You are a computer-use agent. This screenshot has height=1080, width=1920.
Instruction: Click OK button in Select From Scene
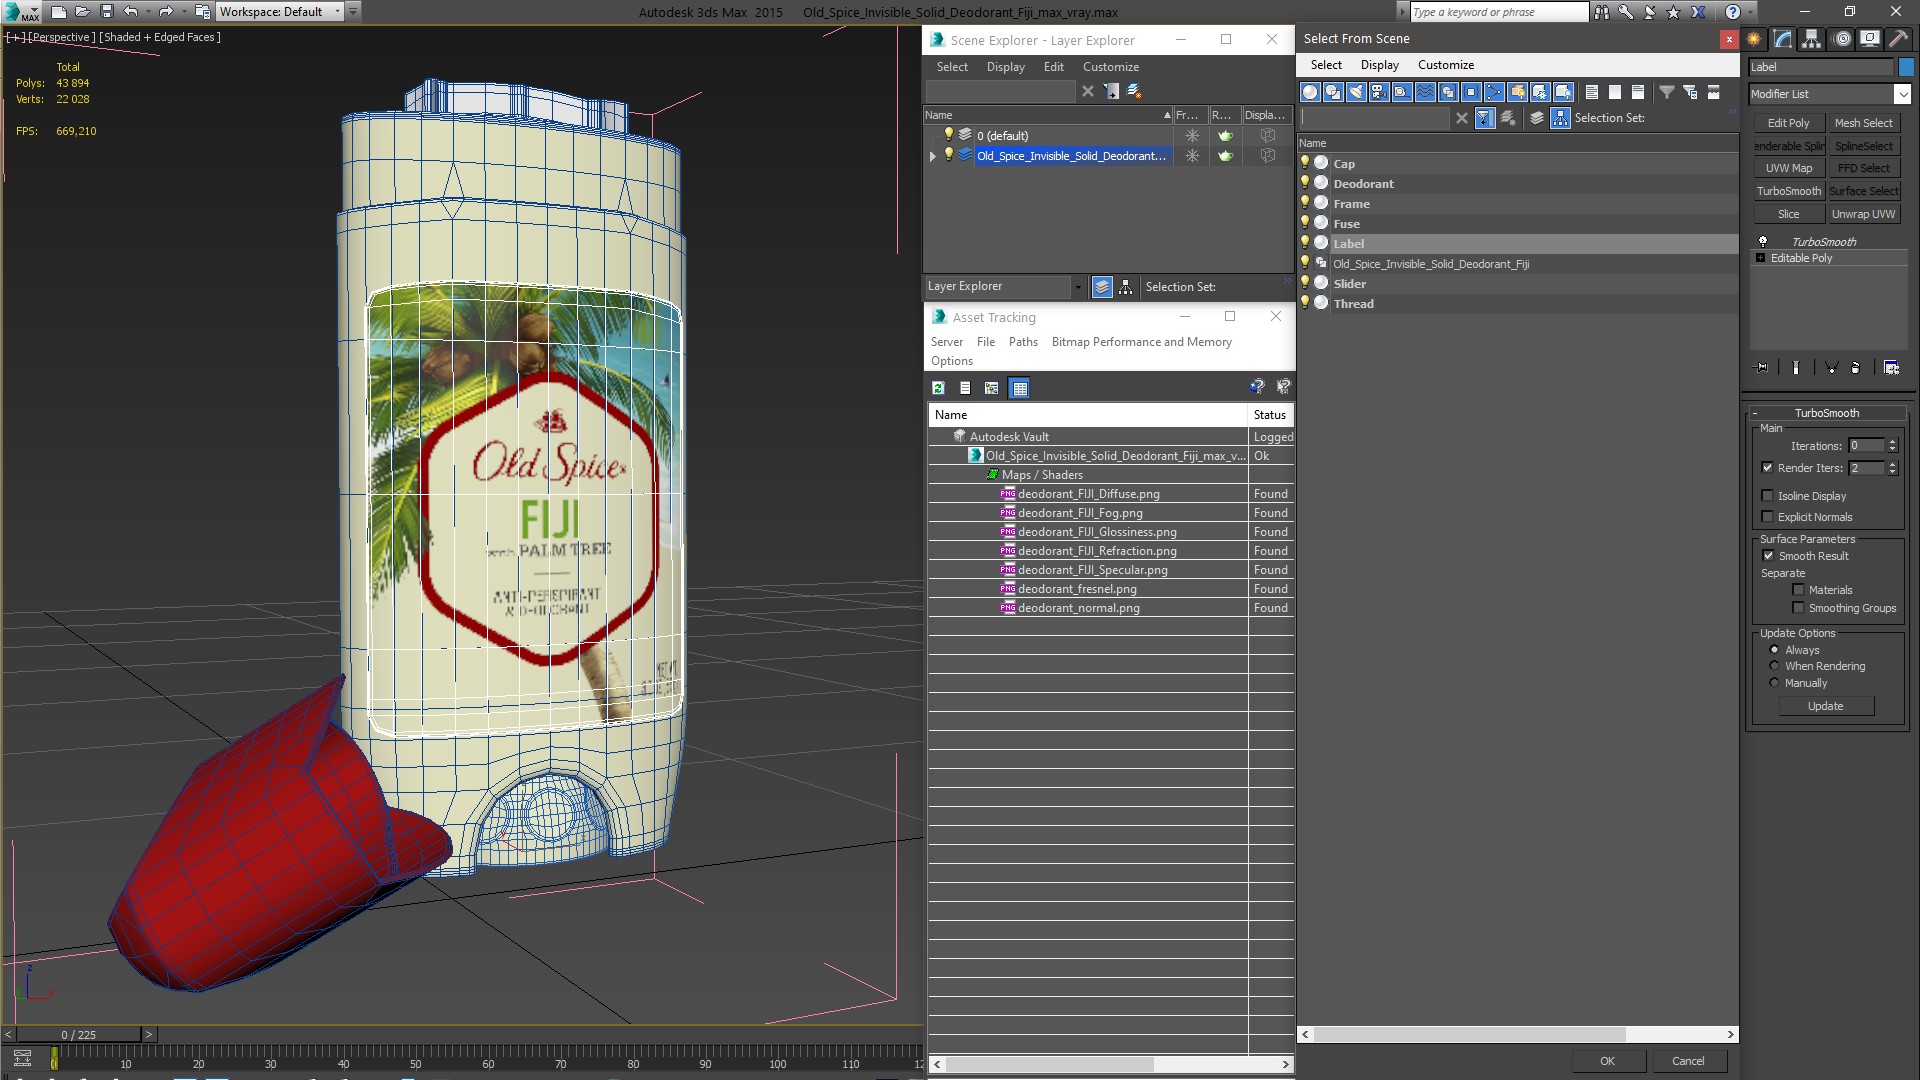1607,1061
